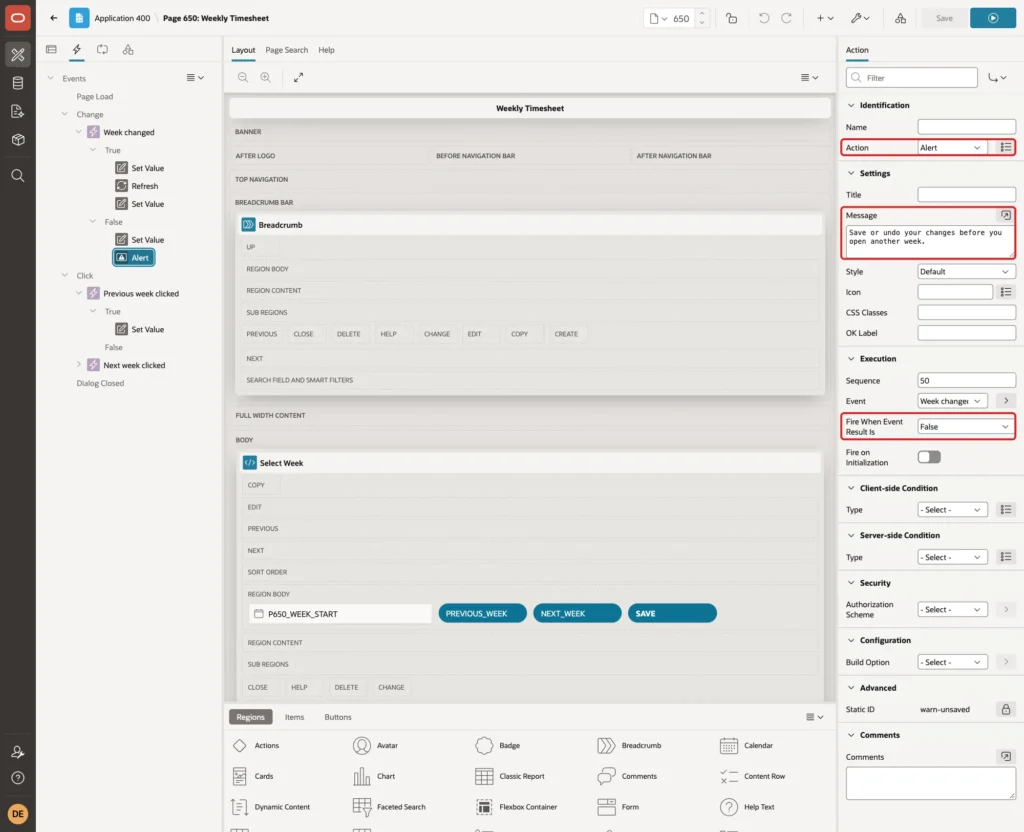The image size is (1024, 832).
Task: Expand the layout to full screen
Action: pyautogui.click(x=298, y=78)
